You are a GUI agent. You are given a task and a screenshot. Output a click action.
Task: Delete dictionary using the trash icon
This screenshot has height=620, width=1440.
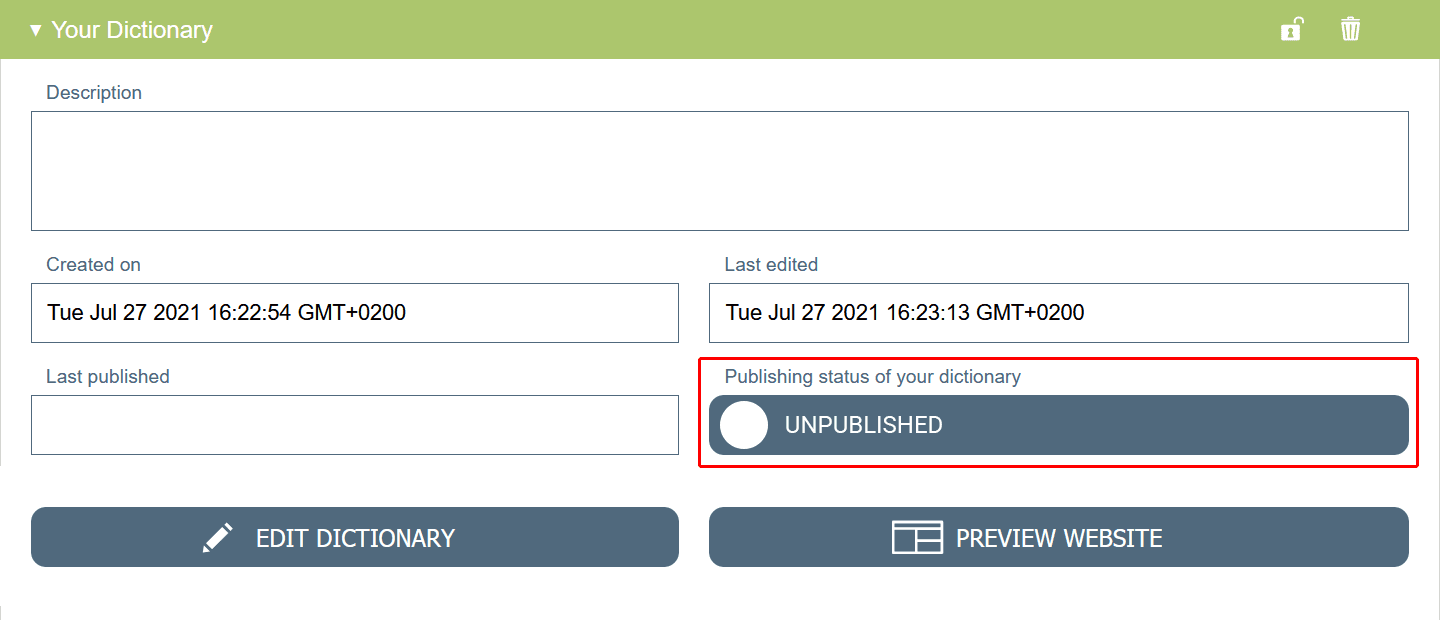coord(1350,29)
